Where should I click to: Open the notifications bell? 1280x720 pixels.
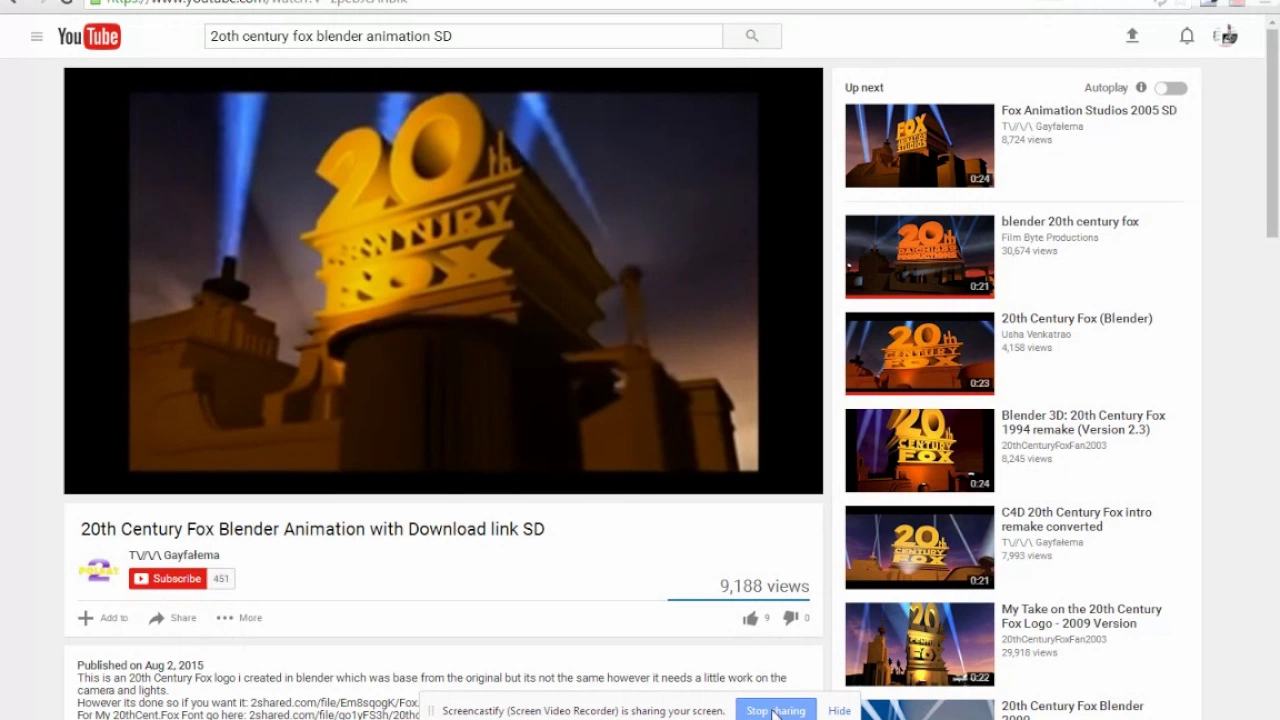pyautogui.click(x=1187, y=36)
